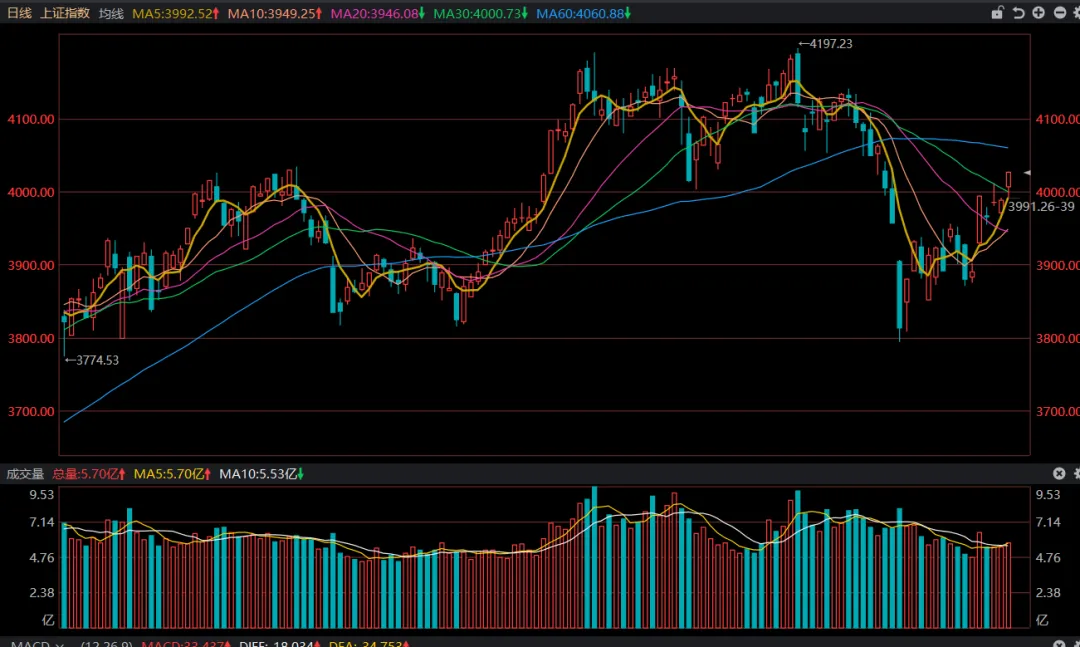
Task: Click the 上证指数 index name
Action: [x=65, y=13]
